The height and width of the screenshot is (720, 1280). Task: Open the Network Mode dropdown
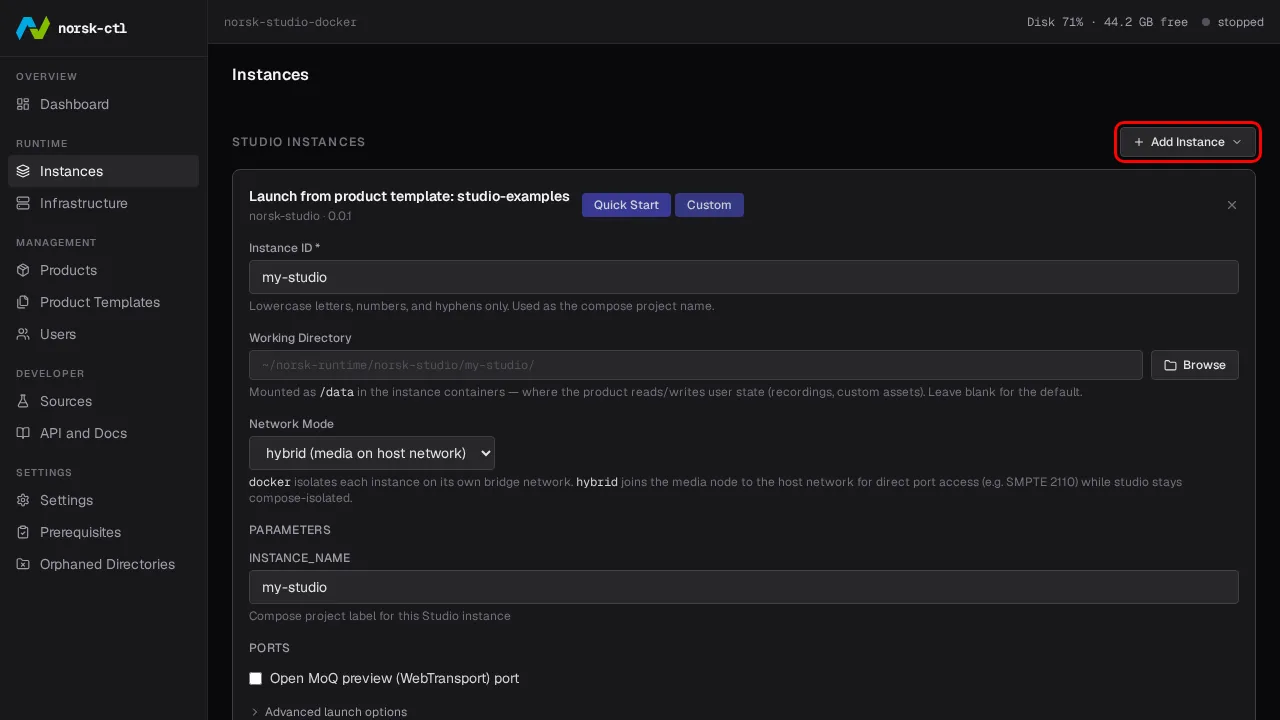click(372, 453)
